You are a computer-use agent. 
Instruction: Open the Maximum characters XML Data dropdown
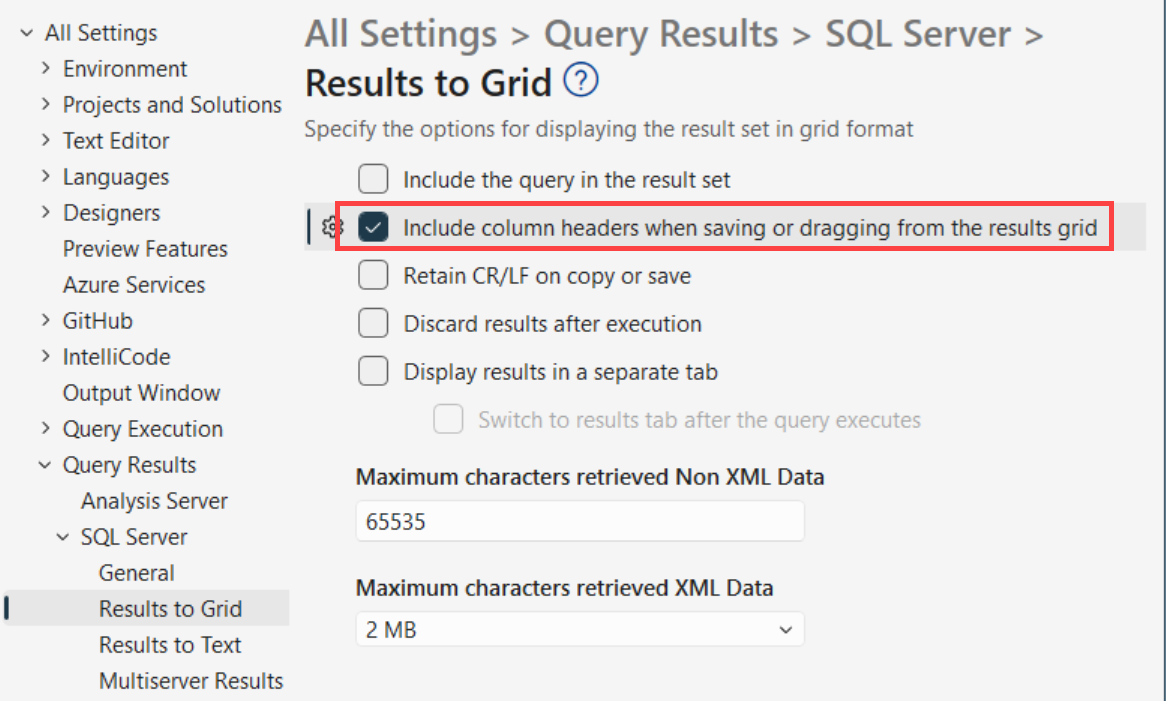coord(789,629)
